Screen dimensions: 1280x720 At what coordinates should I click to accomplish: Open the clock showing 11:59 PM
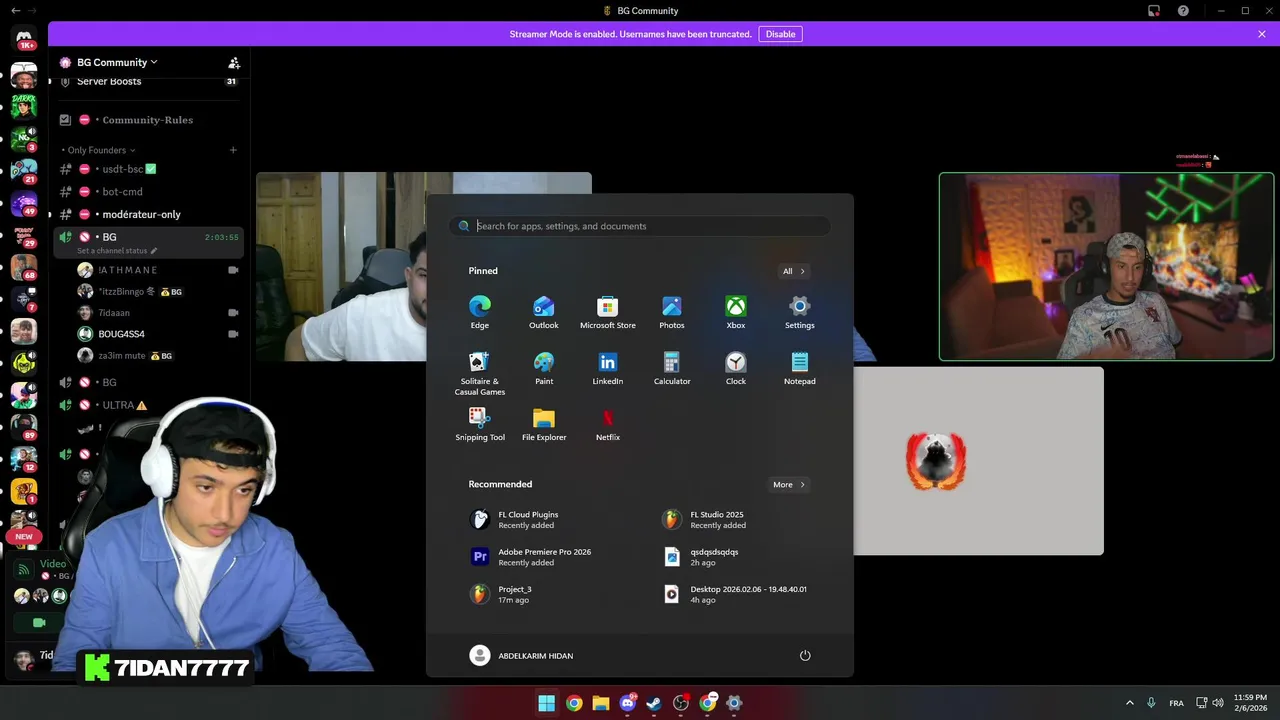pyautogui.click(x=1250, y=703)
